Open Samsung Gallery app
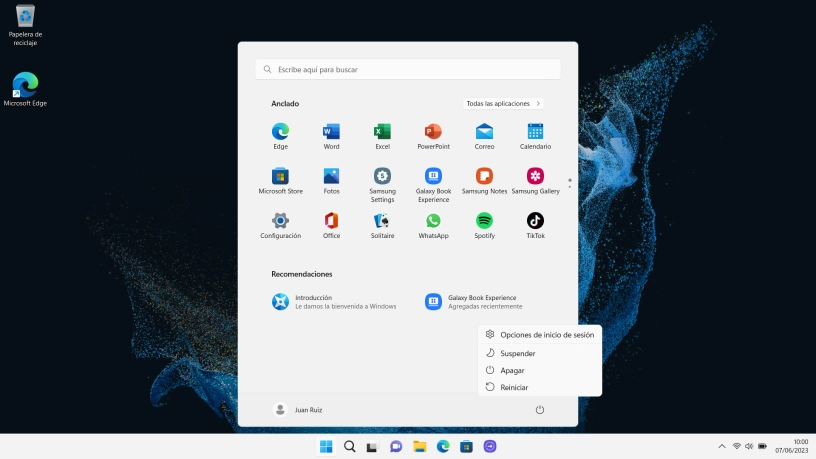This screenshot has height=459, width=816. [x=535, y=181]
